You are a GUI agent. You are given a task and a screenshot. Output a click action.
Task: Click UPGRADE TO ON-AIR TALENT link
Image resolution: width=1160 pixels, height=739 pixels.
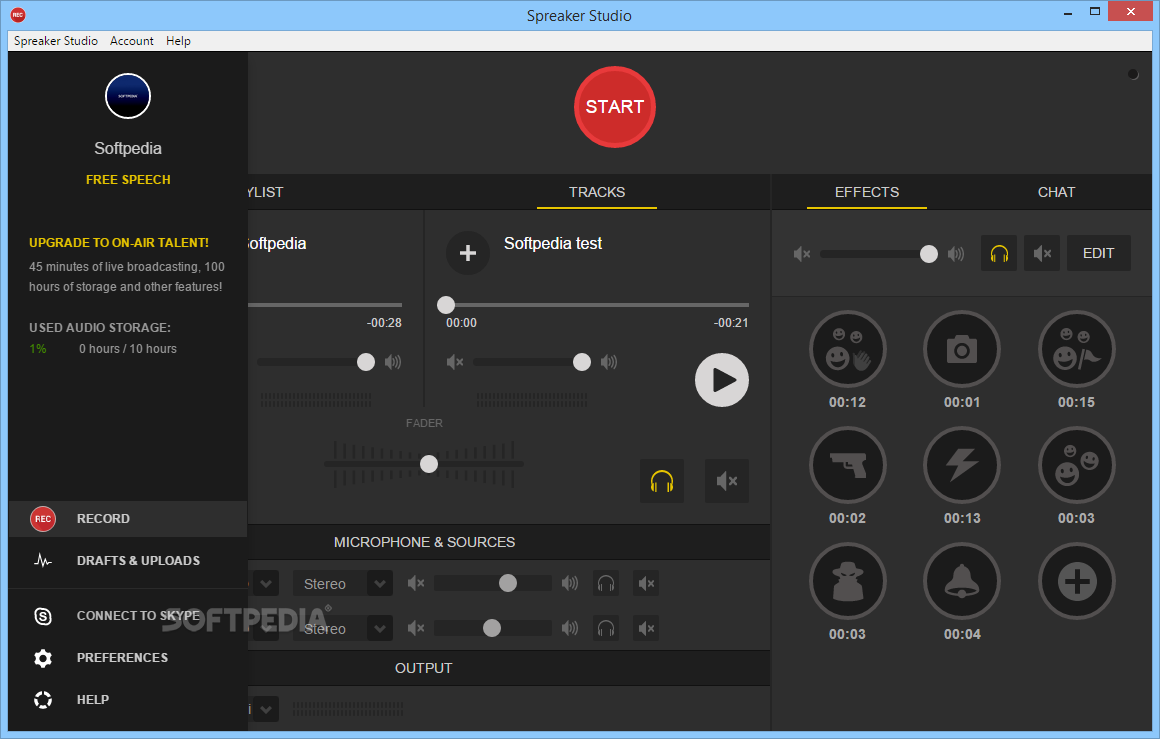(118, 243)
